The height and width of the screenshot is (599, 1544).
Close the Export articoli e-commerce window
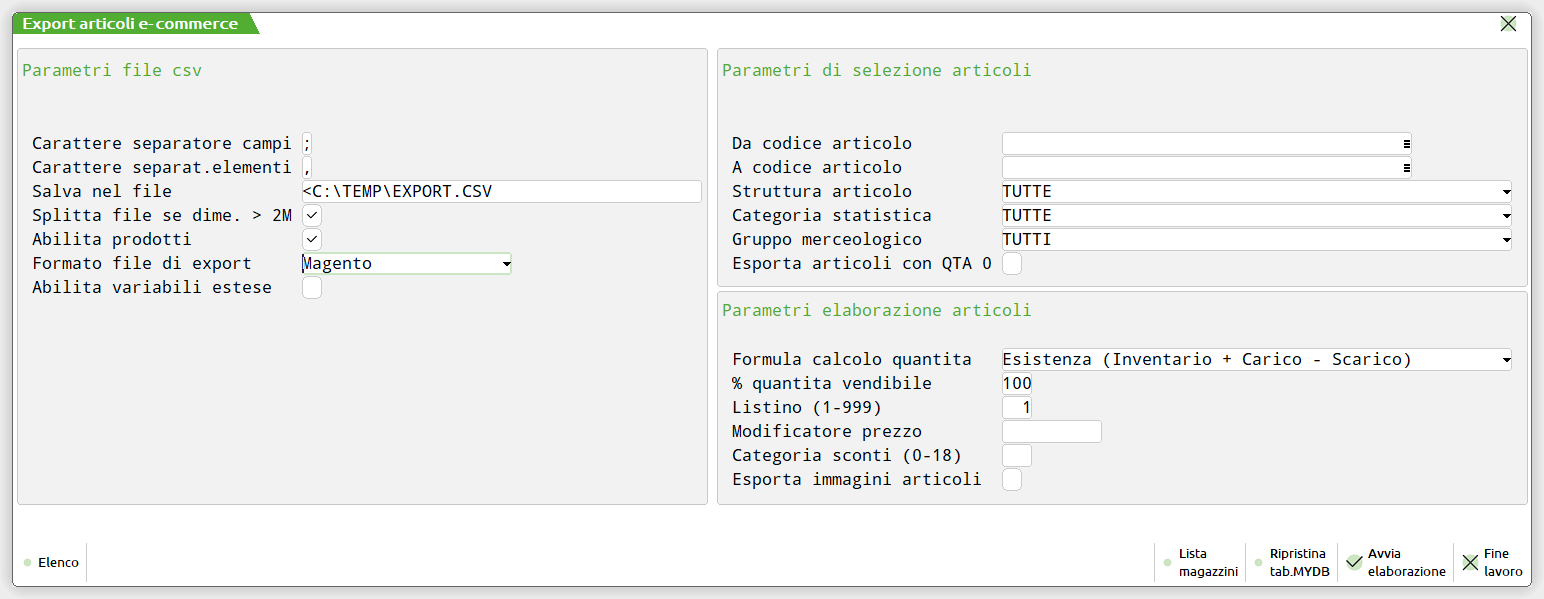coord(1508,24)
